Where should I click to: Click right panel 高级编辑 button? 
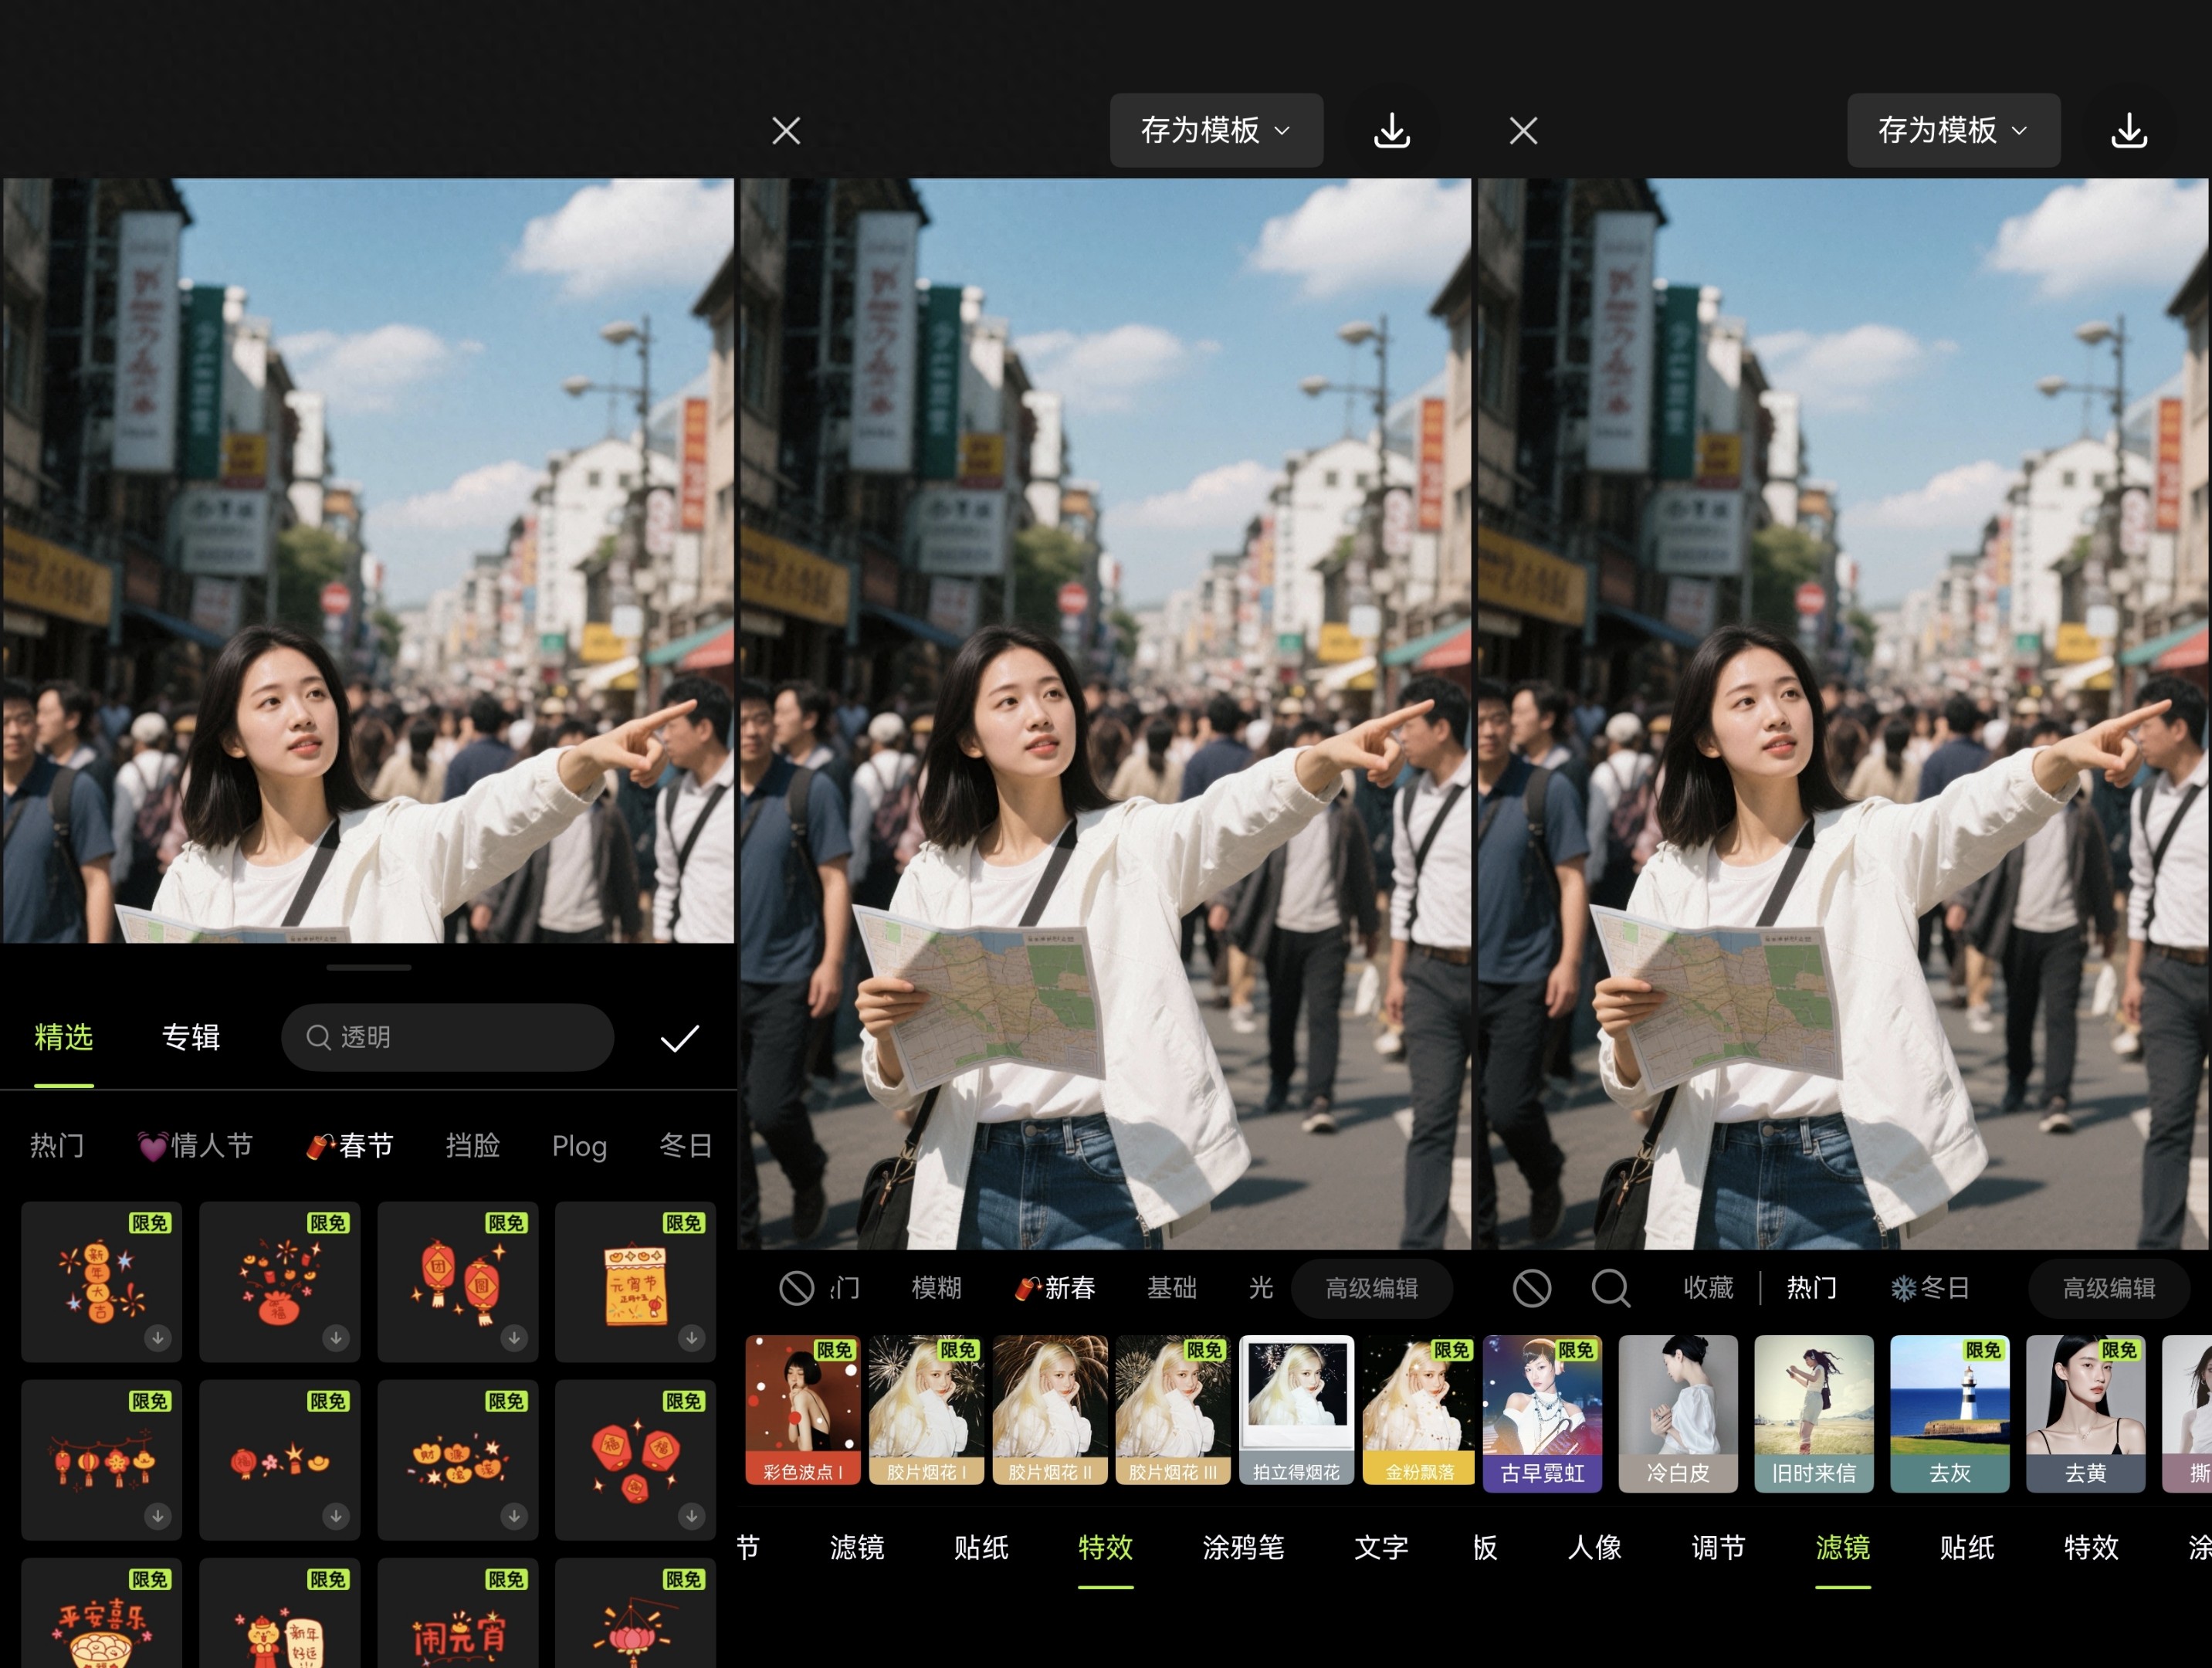2108,1288
